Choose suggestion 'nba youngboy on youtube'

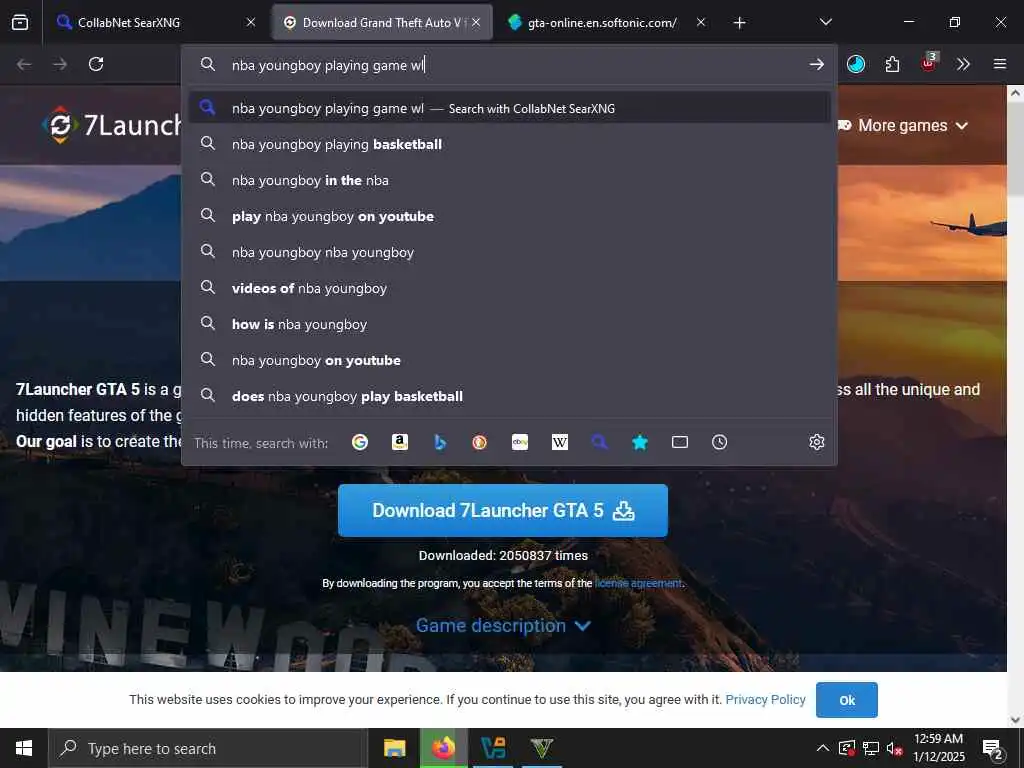point(509,360)
